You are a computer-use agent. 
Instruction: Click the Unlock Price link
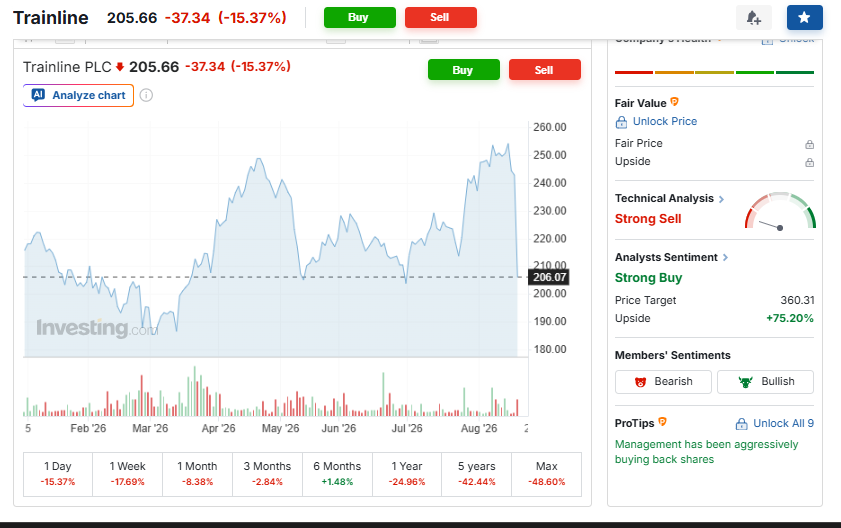click(x=665, y=122)
